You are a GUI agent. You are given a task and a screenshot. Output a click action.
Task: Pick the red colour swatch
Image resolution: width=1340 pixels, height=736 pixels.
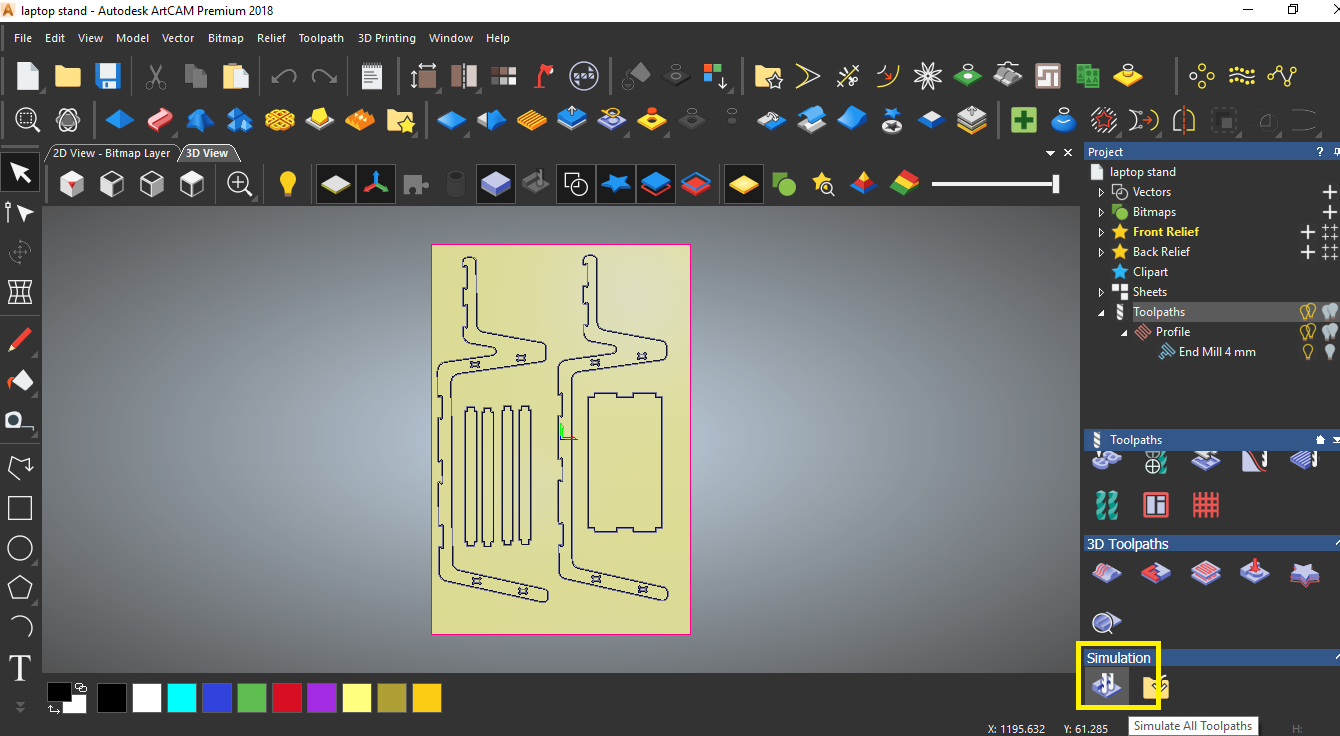click(x=287, y=698)
